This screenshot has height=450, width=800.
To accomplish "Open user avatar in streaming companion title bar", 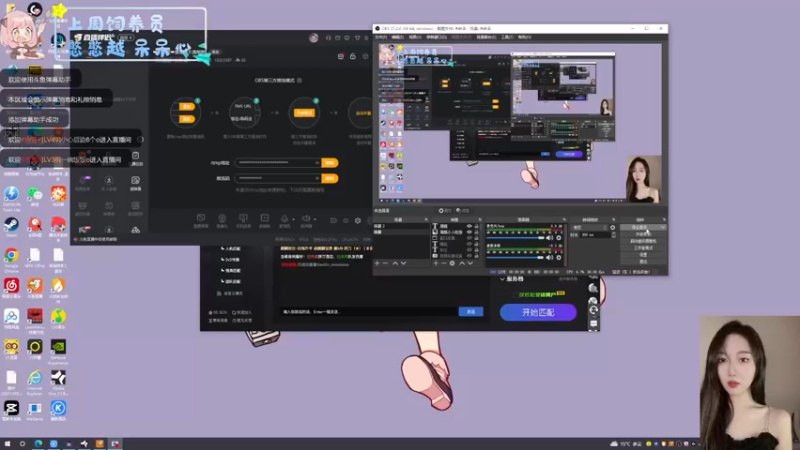I will coord(314,38).
